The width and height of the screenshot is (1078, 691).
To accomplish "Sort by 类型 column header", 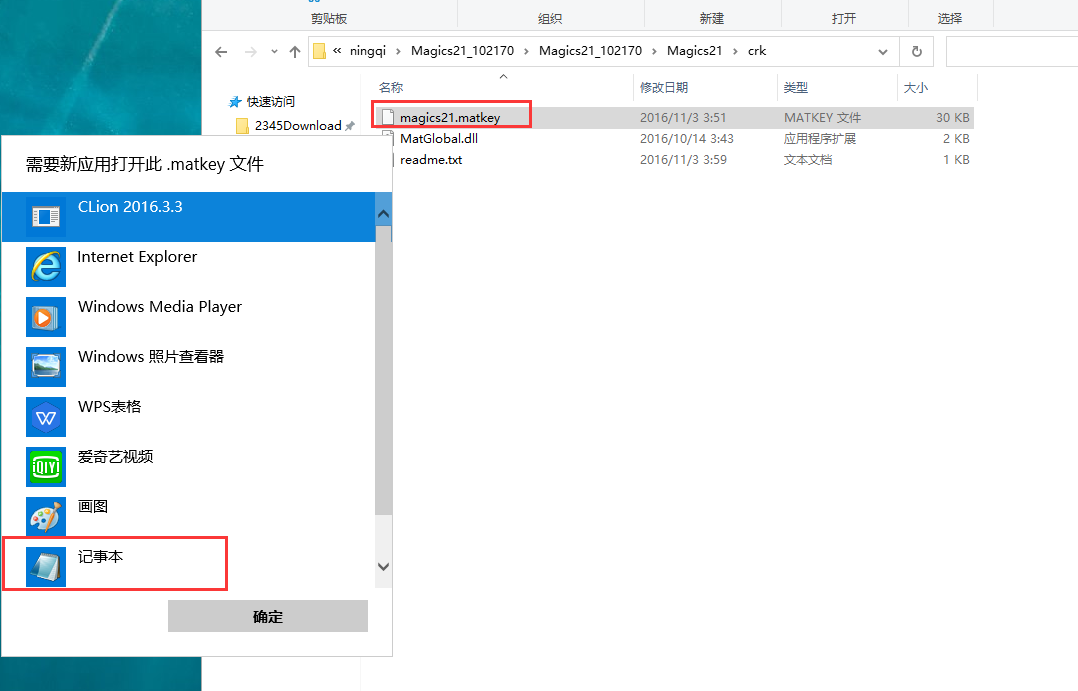I will pyautogui.click(x=795, y=87).
